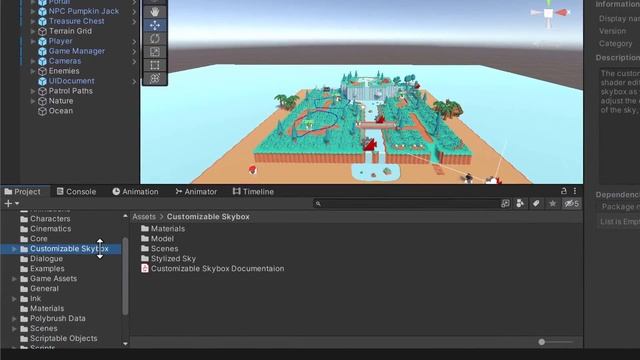The height and width of the screenshot is (360, 640).
Task: Click the NPC Pumpkin Jack prefab cube icon
Action: 42,11
